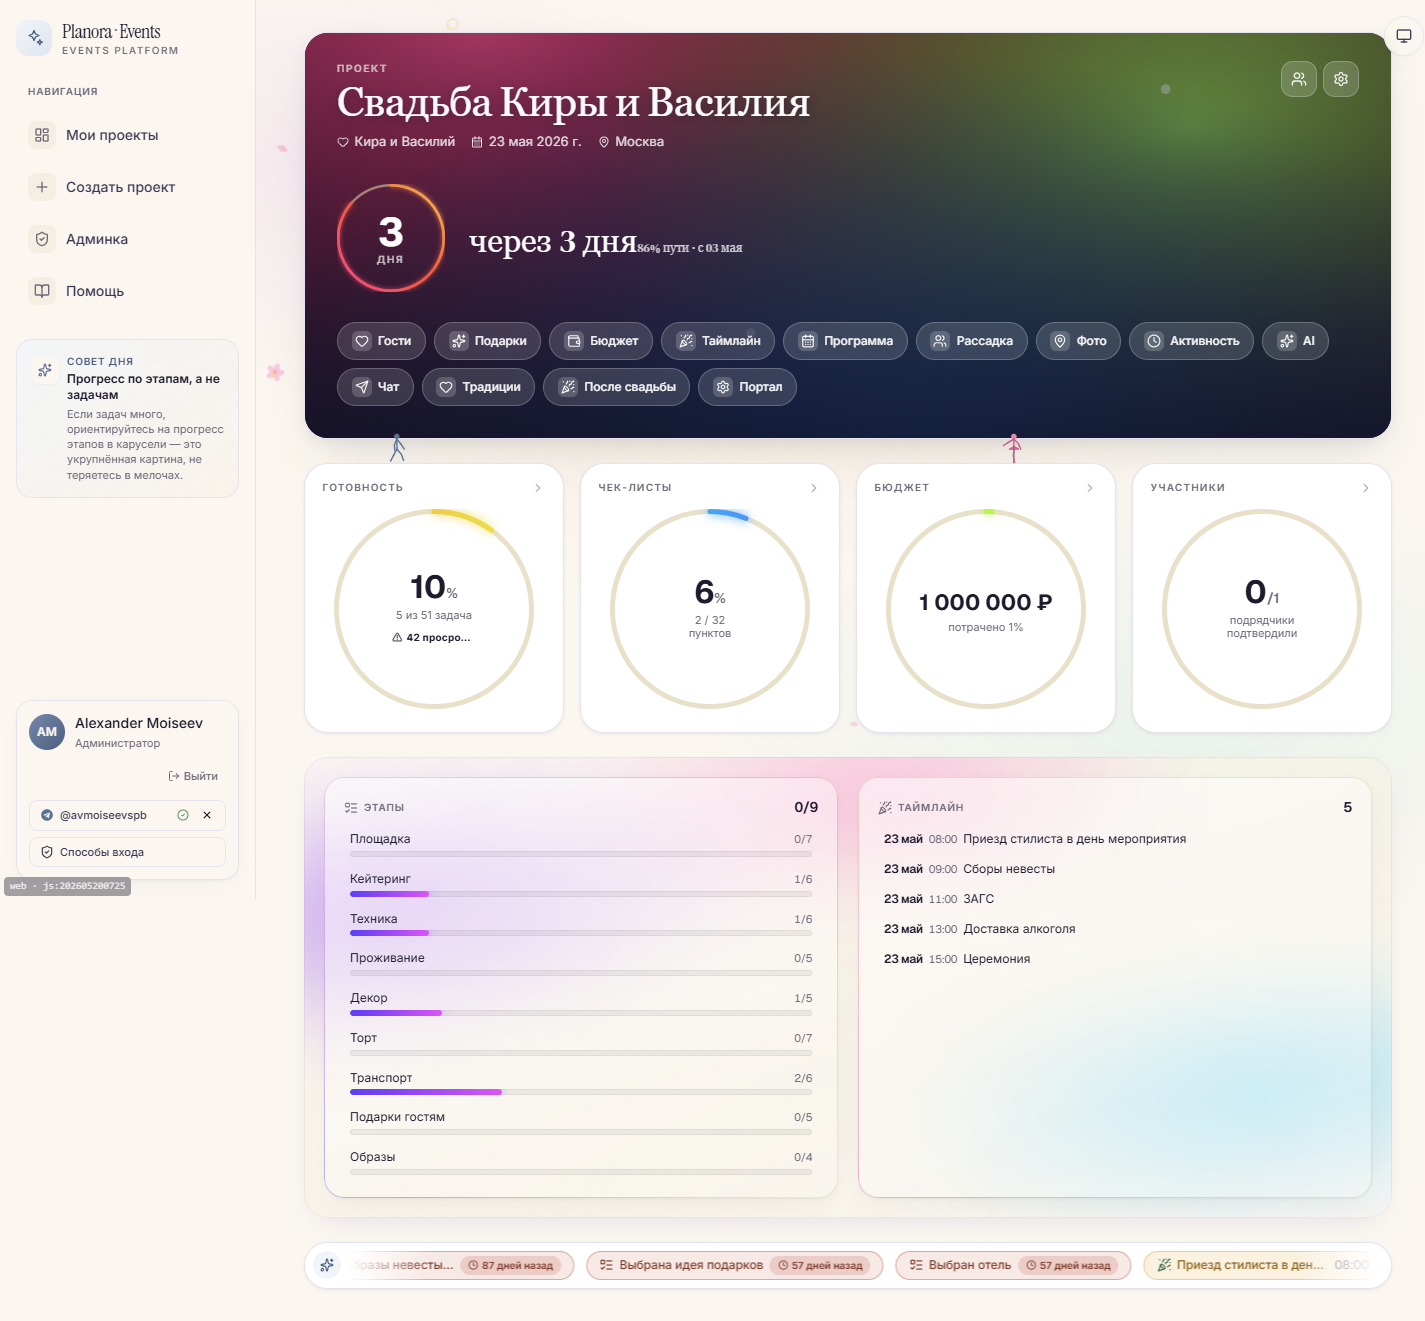This screenshot has width=1425, height=1321.
Task: Click the verified check next to @avmoiseevspb
Action: (183, 815)
